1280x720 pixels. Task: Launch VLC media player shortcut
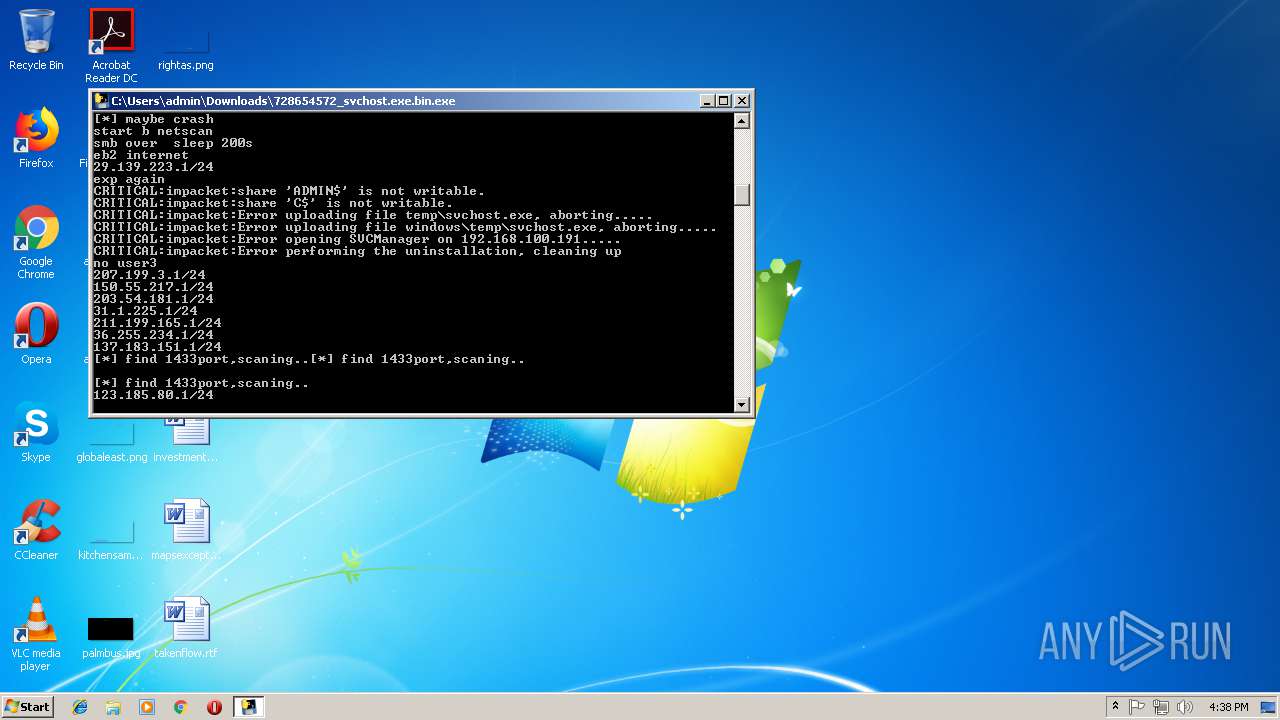click(36, 634)
